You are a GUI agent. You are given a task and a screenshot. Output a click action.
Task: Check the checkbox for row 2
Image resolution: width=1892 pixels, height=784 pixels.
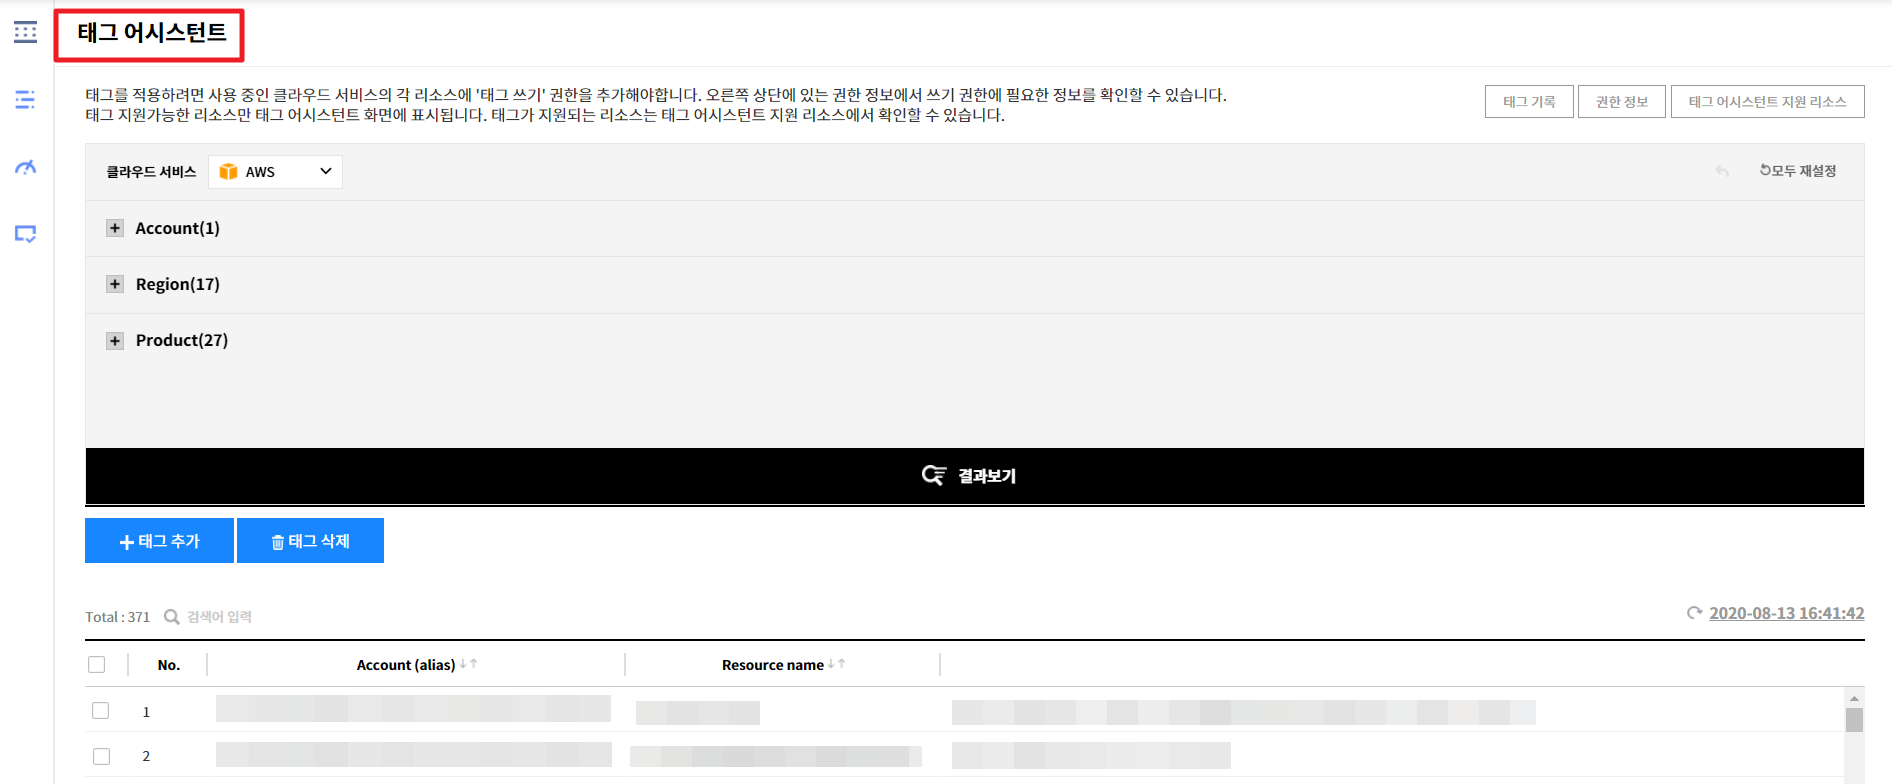[101, 756]
